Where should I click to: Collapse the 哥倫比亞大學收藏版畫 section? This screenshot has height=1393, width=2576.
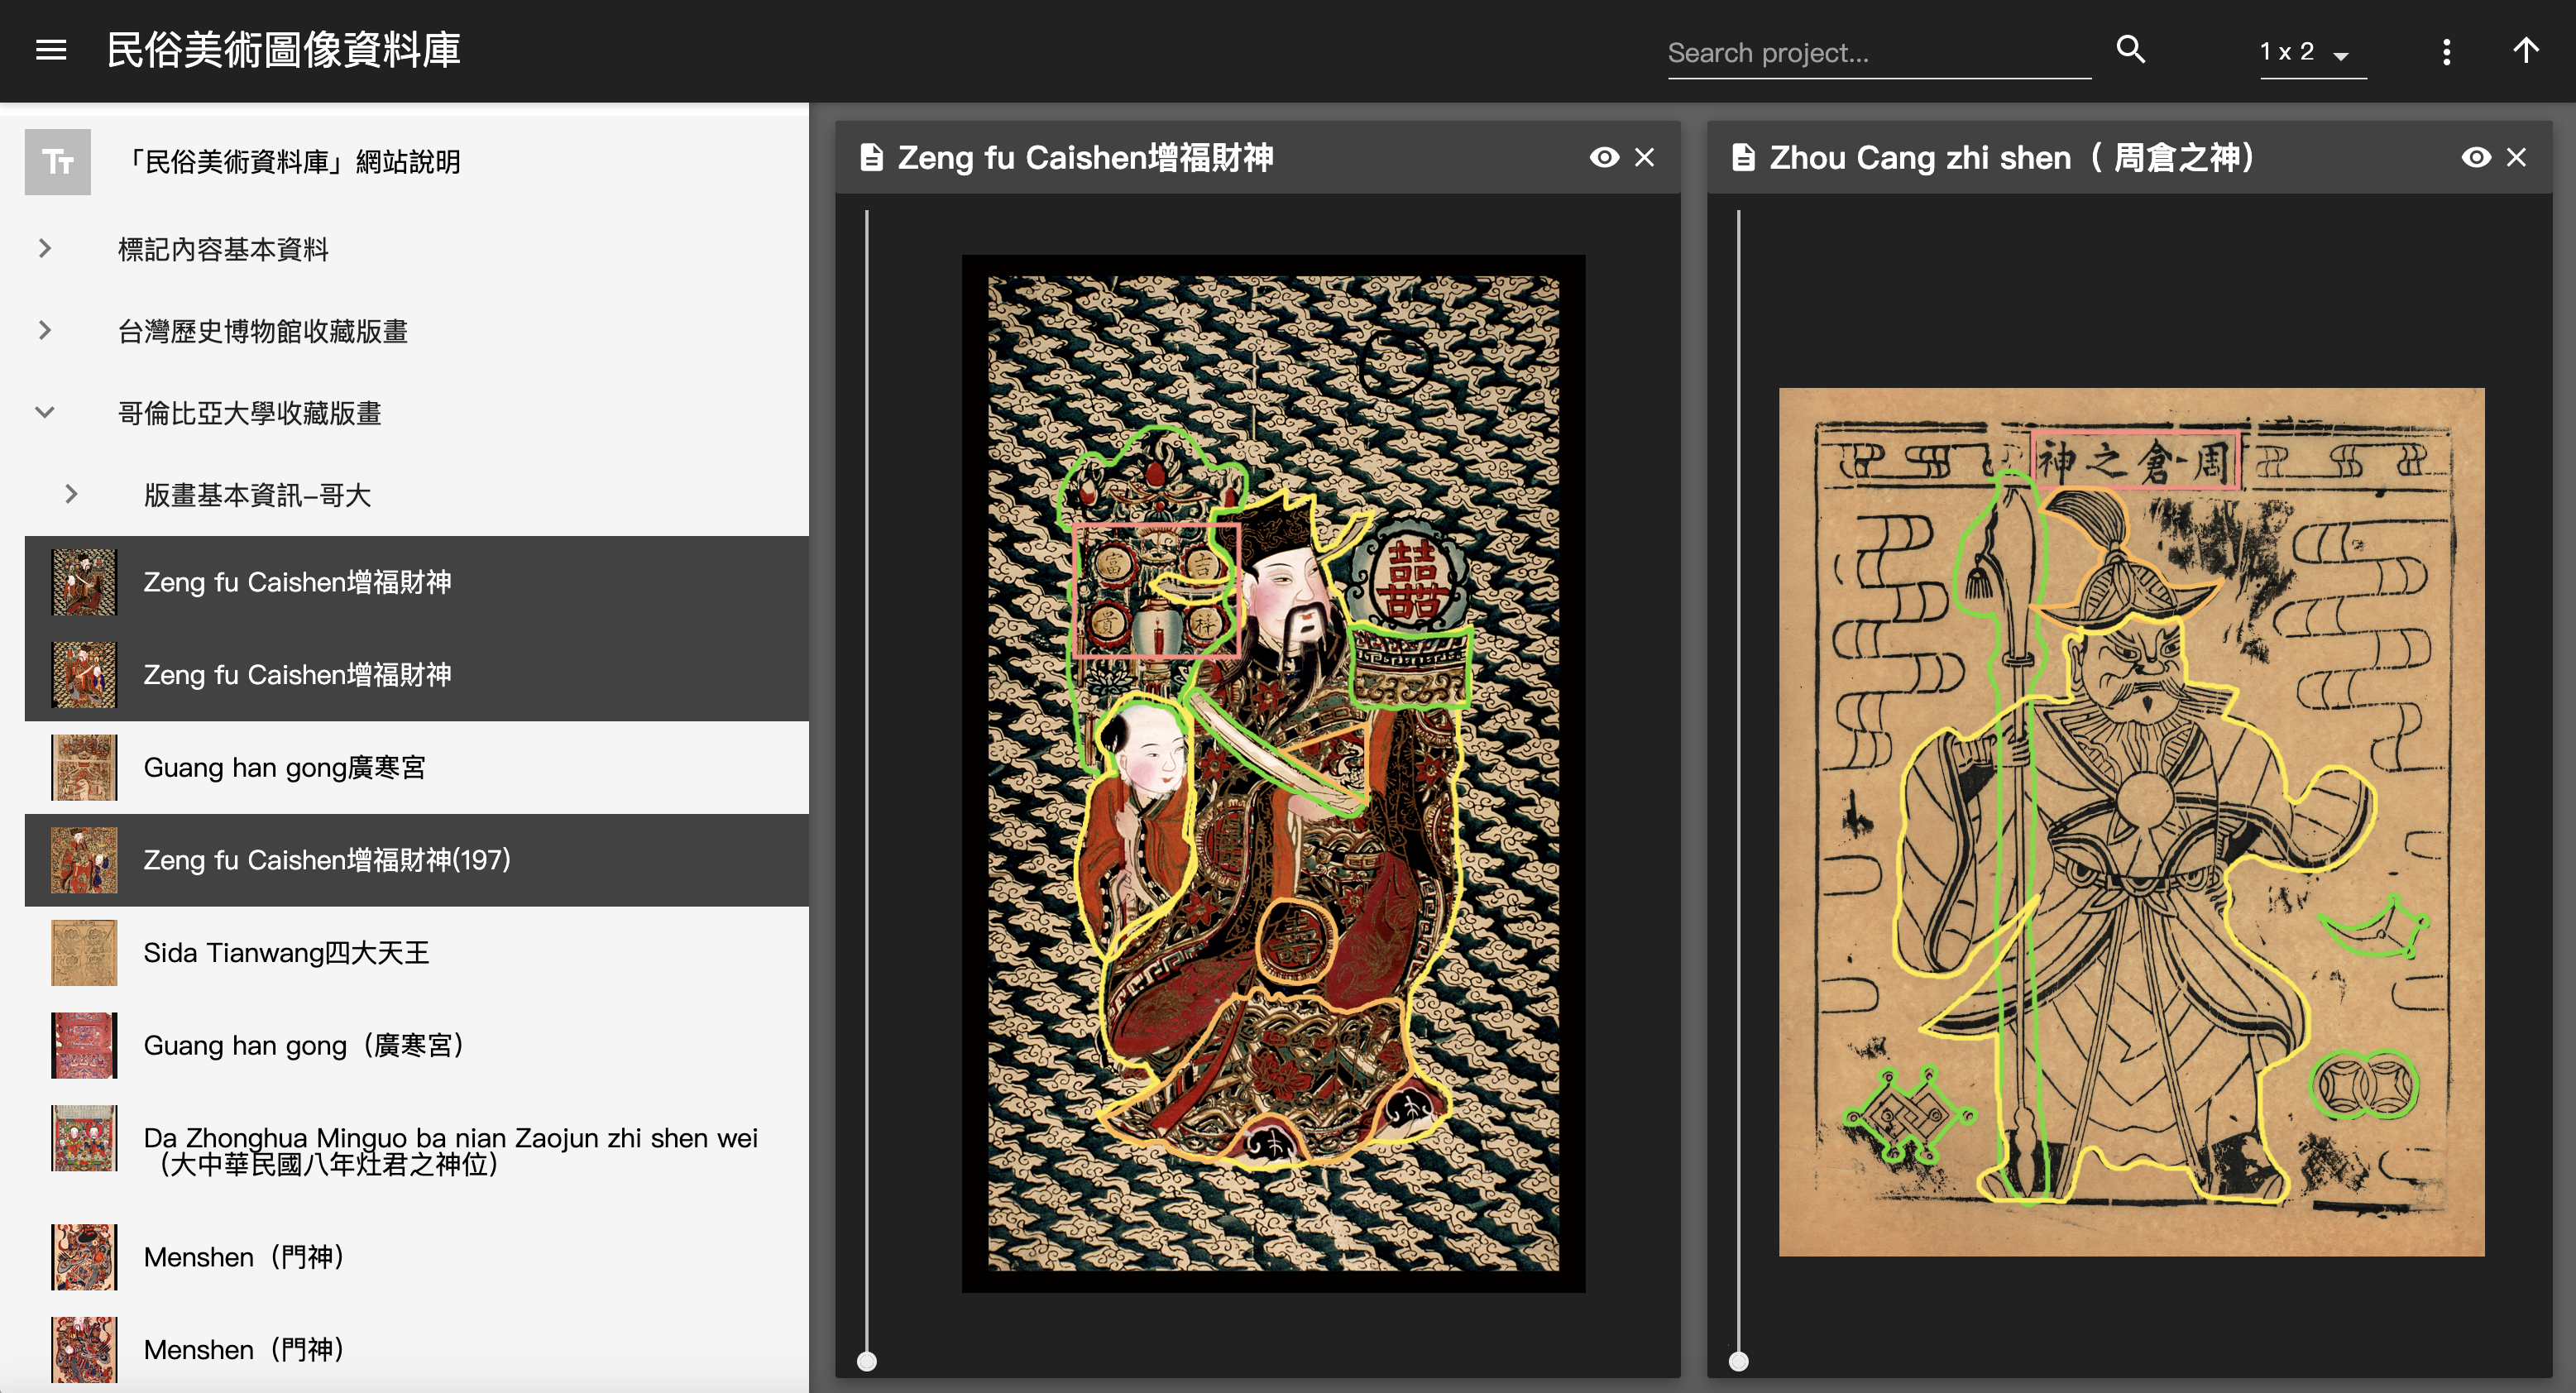coord(45,412)
